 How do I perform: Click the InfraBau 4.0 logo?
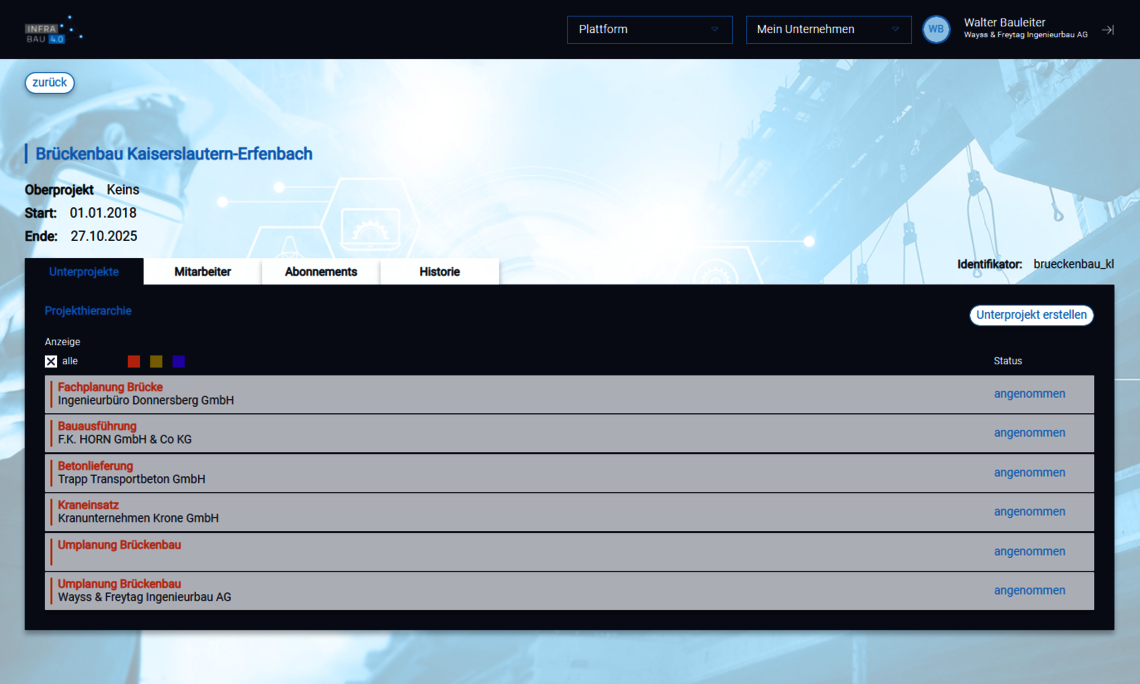53,31
